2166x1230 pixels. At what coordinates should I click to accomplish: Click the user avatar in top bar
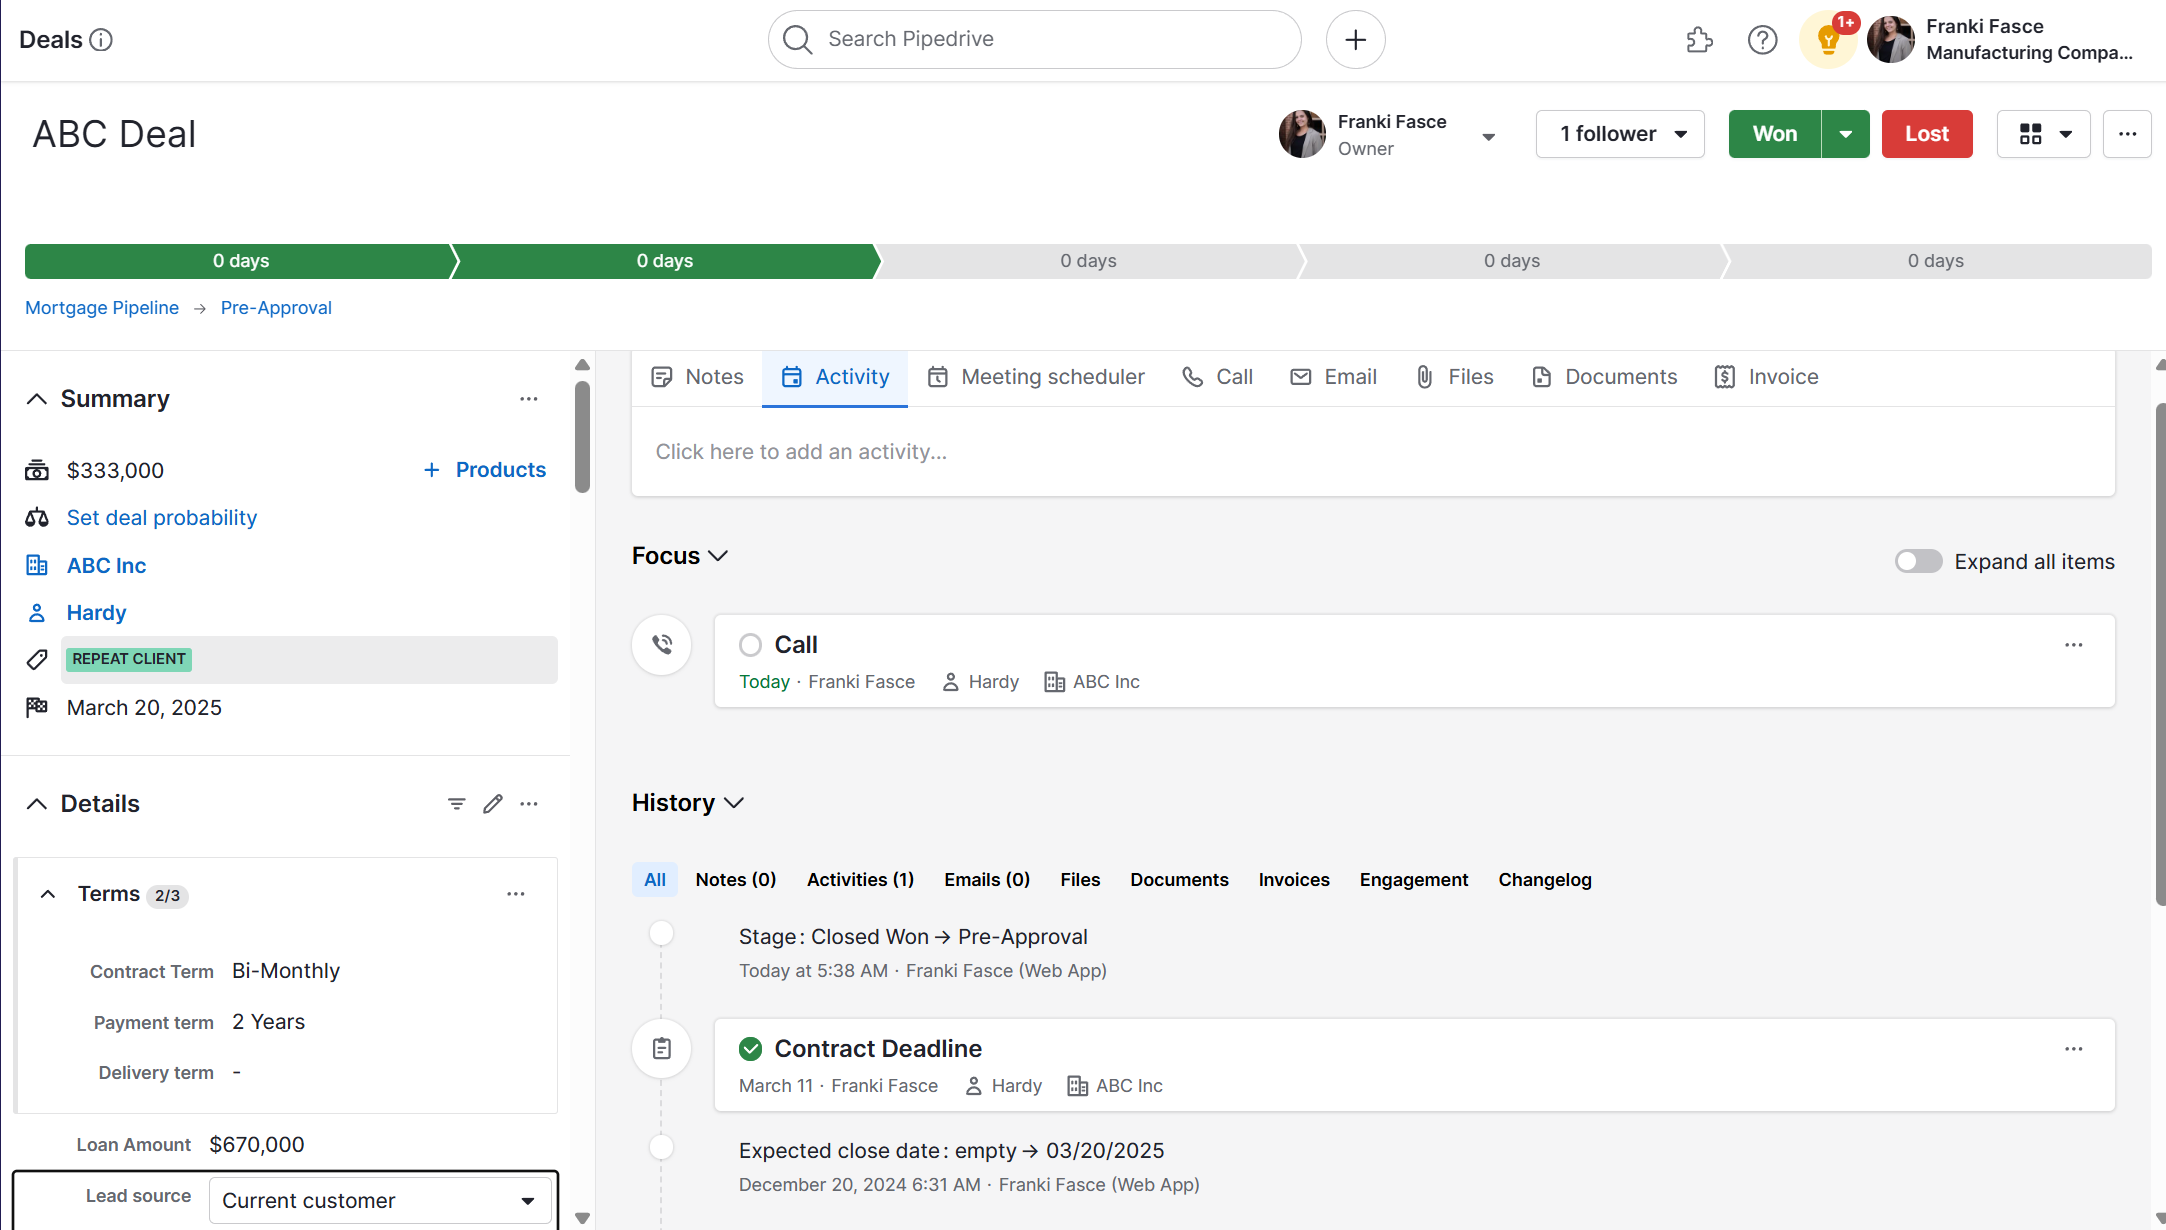click(1890, 40)
